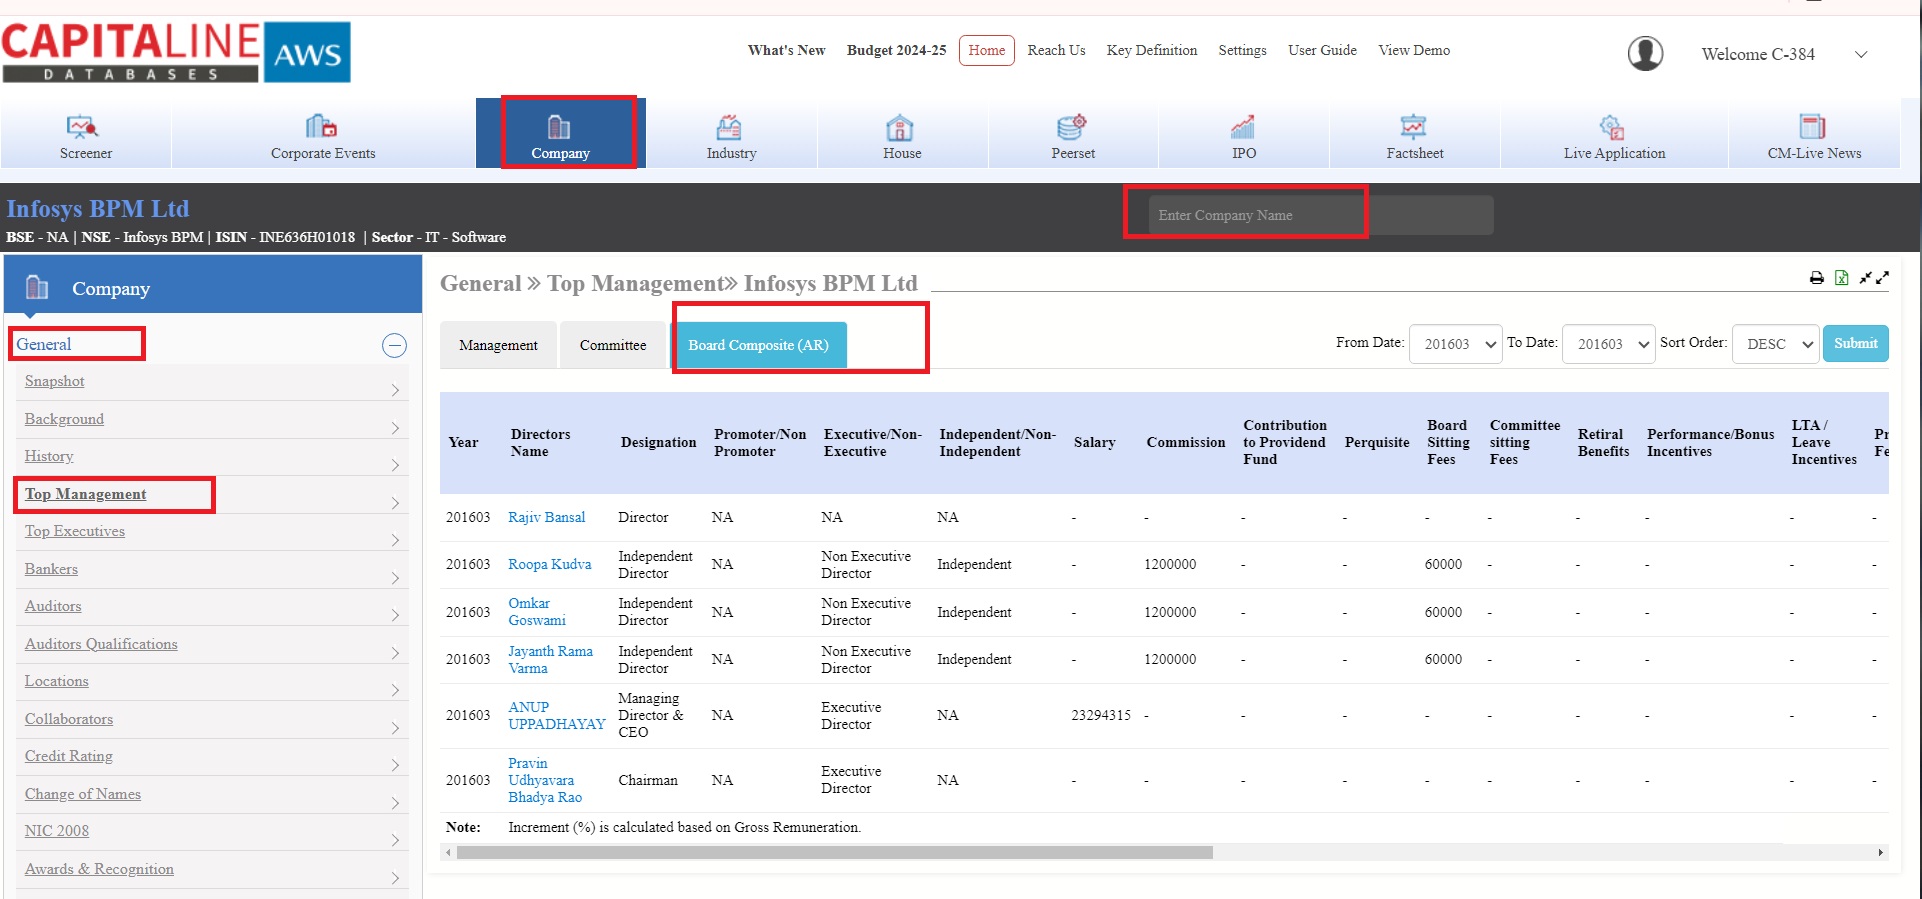Screen dimensions: 1922x899
Task: Click the horizontal scrollbar under the table
Action: tap(834, 853)
